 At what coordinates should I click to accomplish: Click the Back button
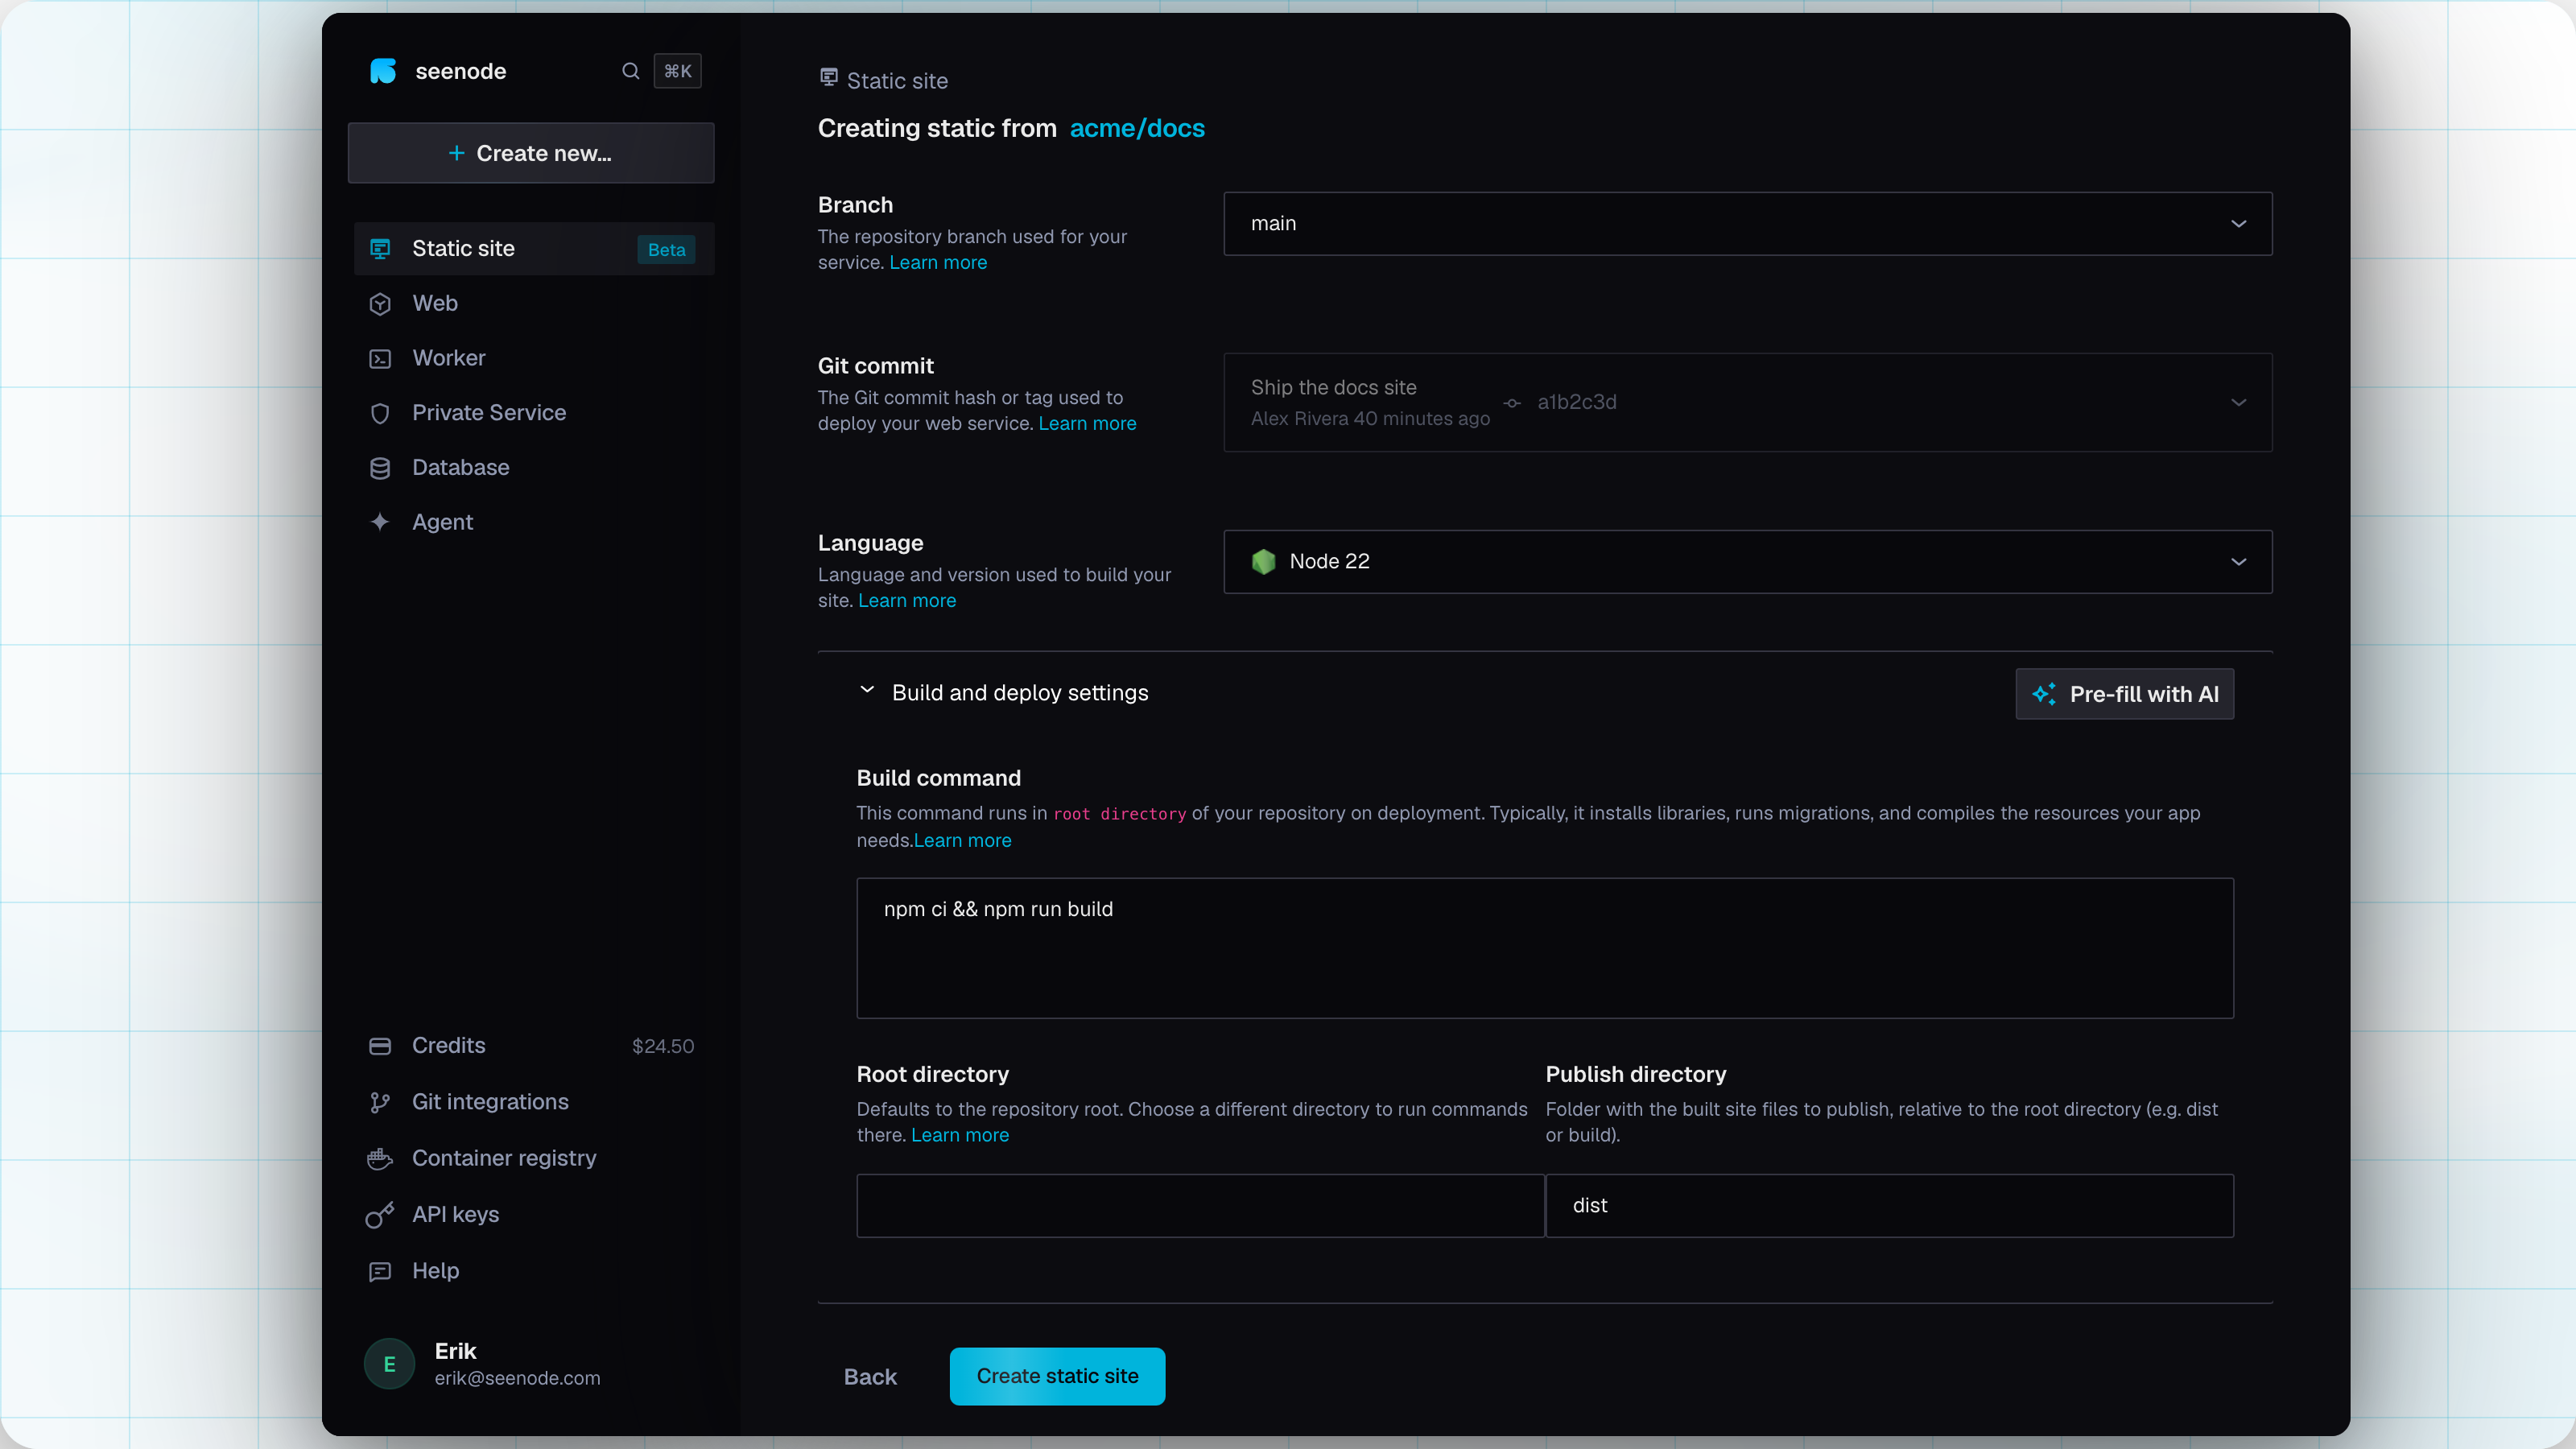[870, 1377]
